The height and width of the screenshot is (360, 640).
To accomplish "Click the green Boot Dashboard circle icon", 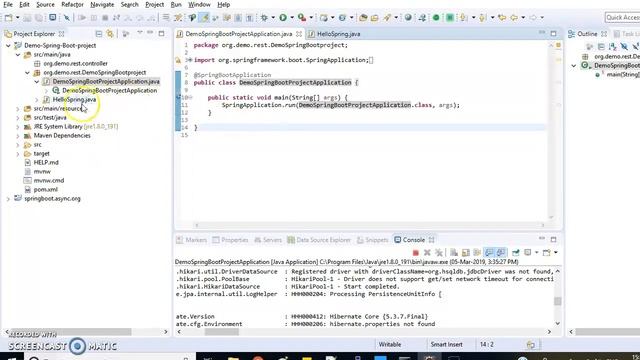I will (436, 18).
